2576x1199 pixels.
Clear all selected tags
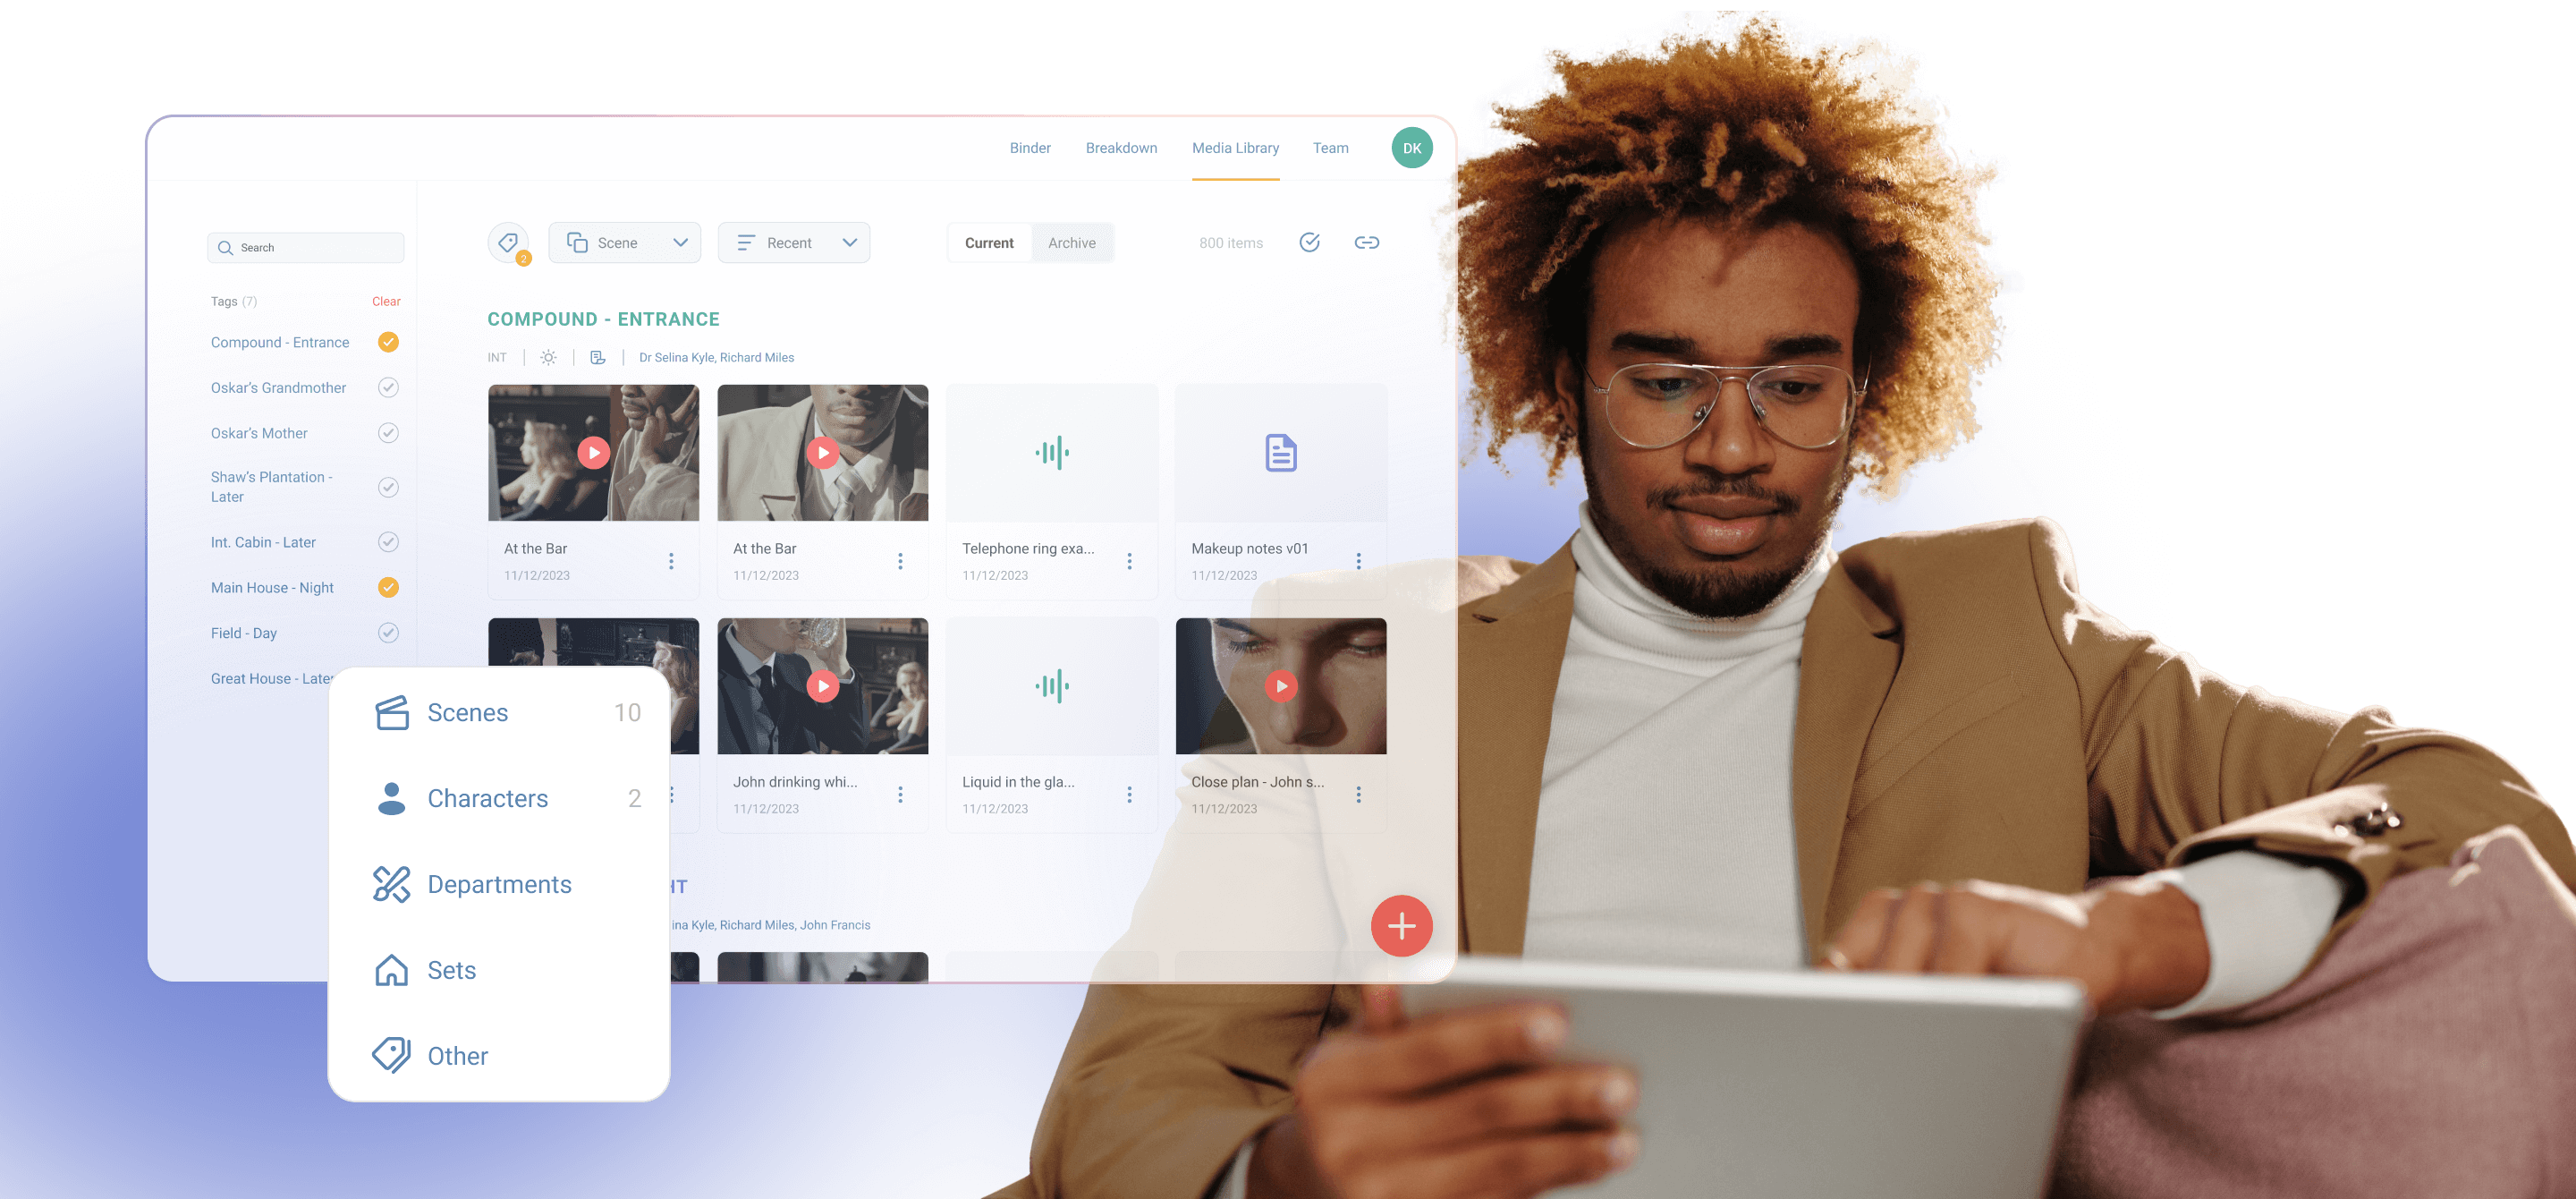(386, 300)
